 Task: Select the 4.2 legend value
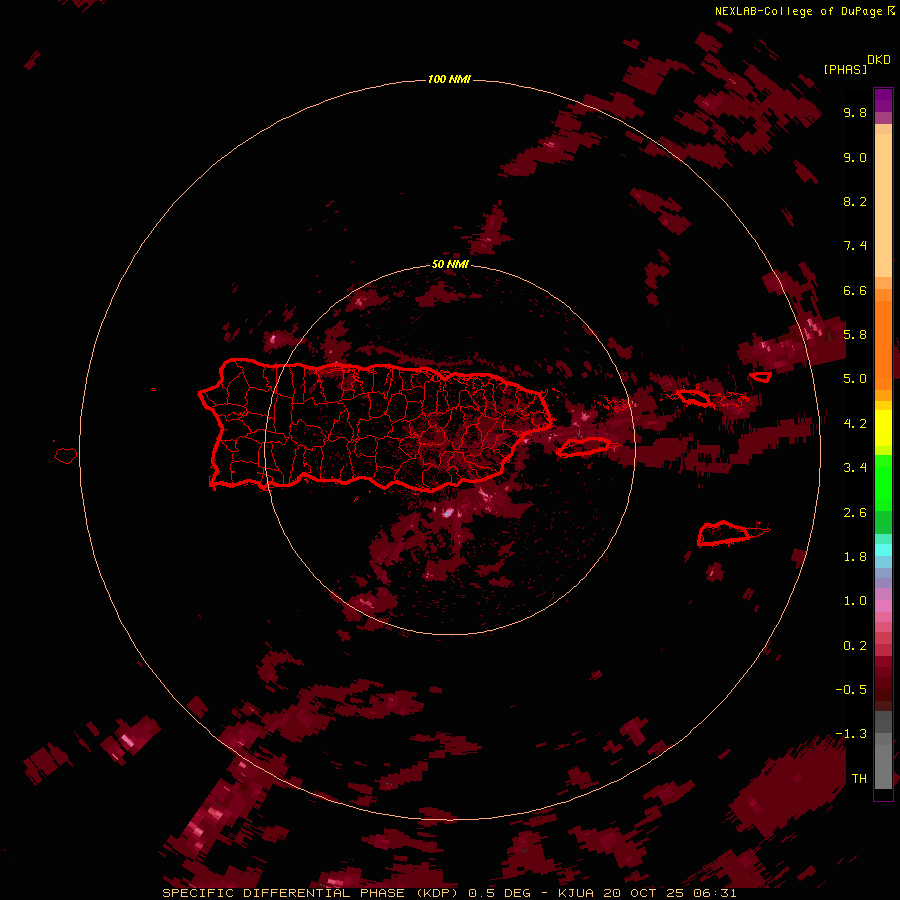pyautogui.click(x=855, y=424)
